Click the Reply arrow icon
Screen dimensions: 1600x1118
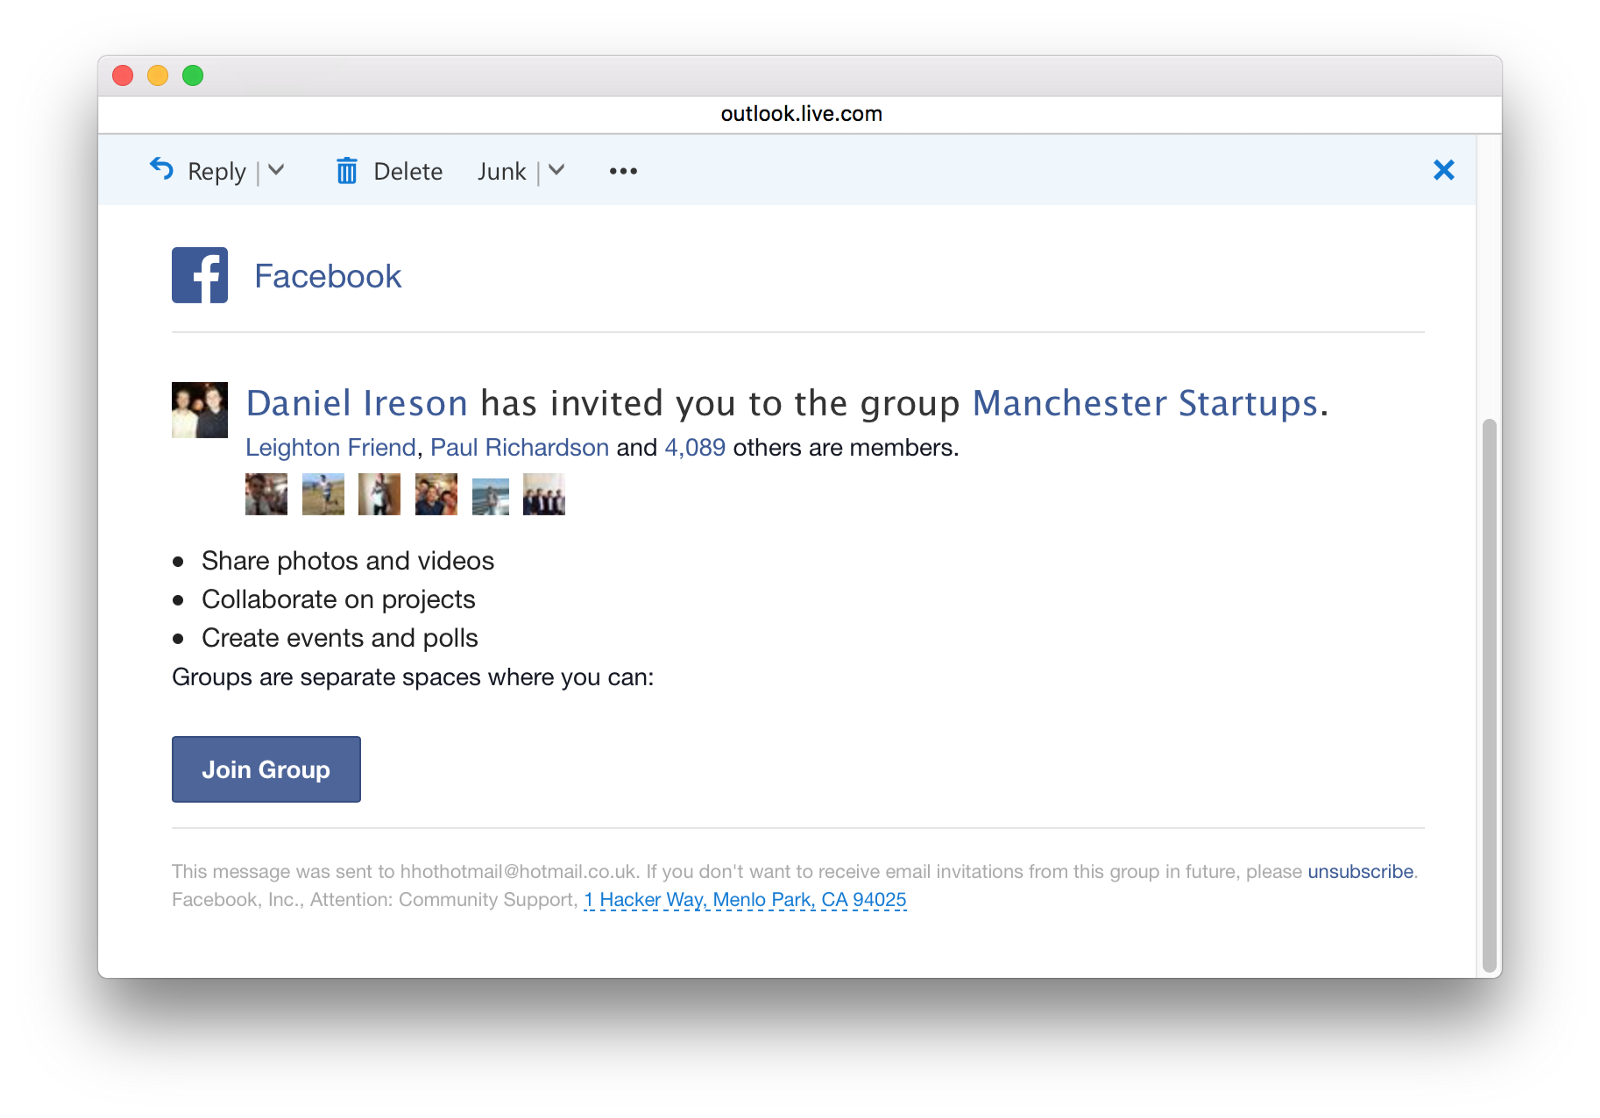(162, 169)
